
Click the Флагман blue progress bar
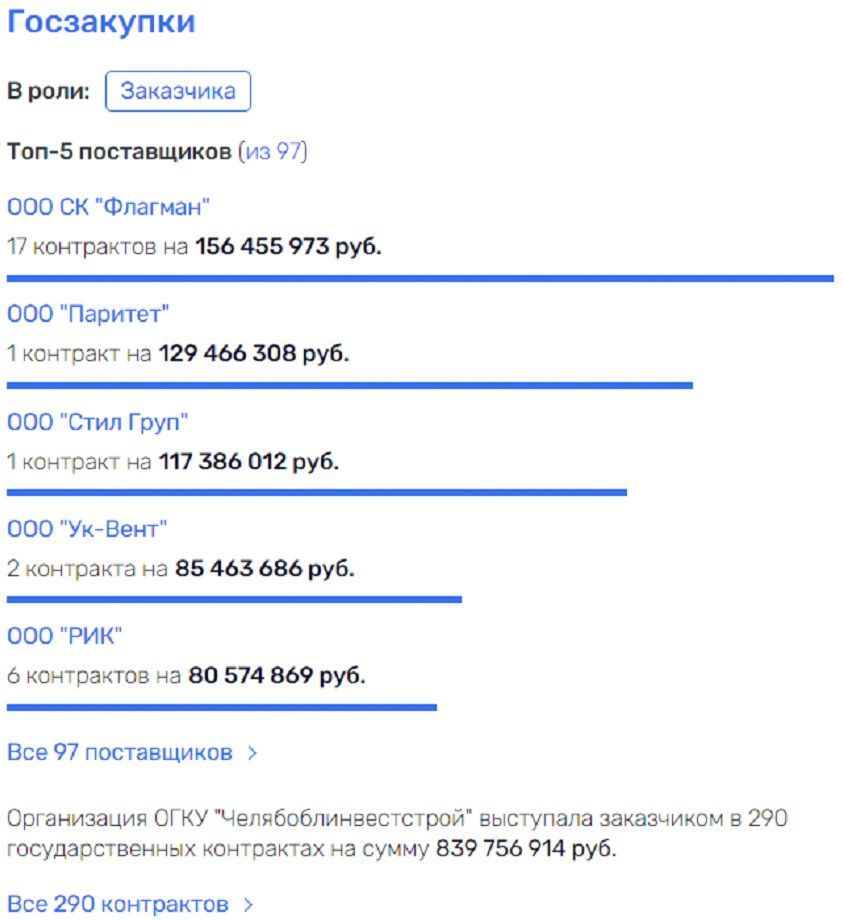point(420,278)
